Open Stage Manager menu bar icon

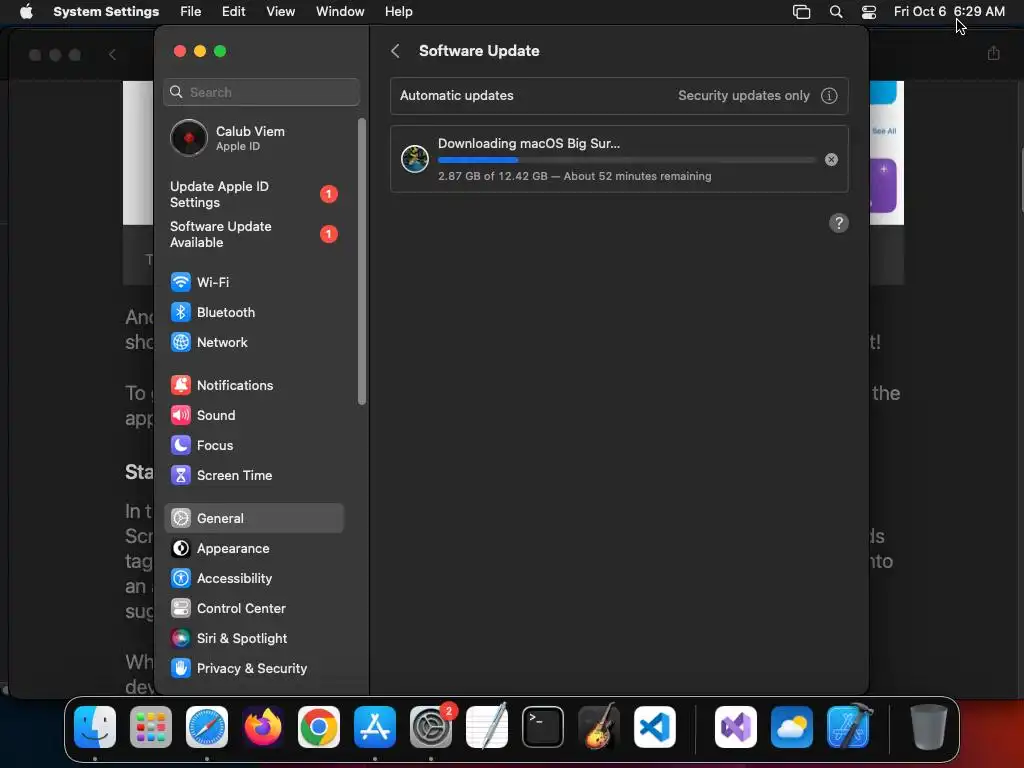(801, 12)
